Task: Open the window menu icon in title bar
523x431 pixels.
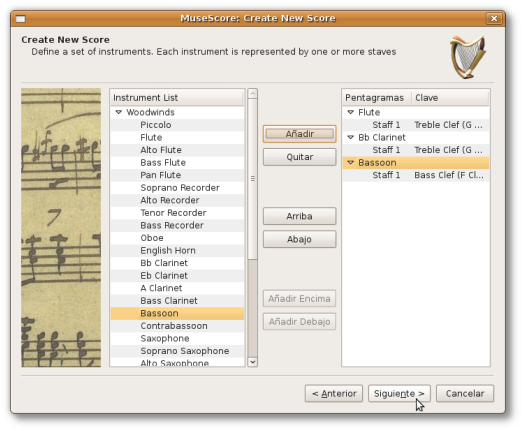Action: (20, 19)
